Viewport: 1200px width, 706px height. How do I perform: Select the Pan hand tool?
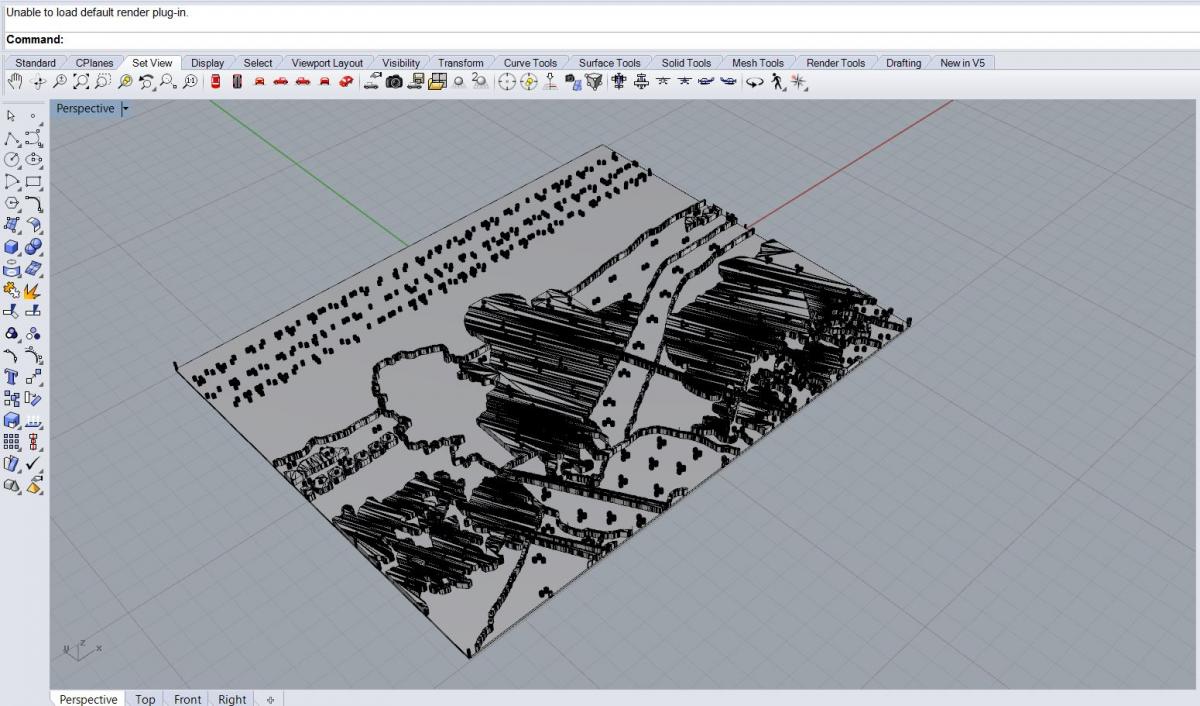click(x=16, y=82)
